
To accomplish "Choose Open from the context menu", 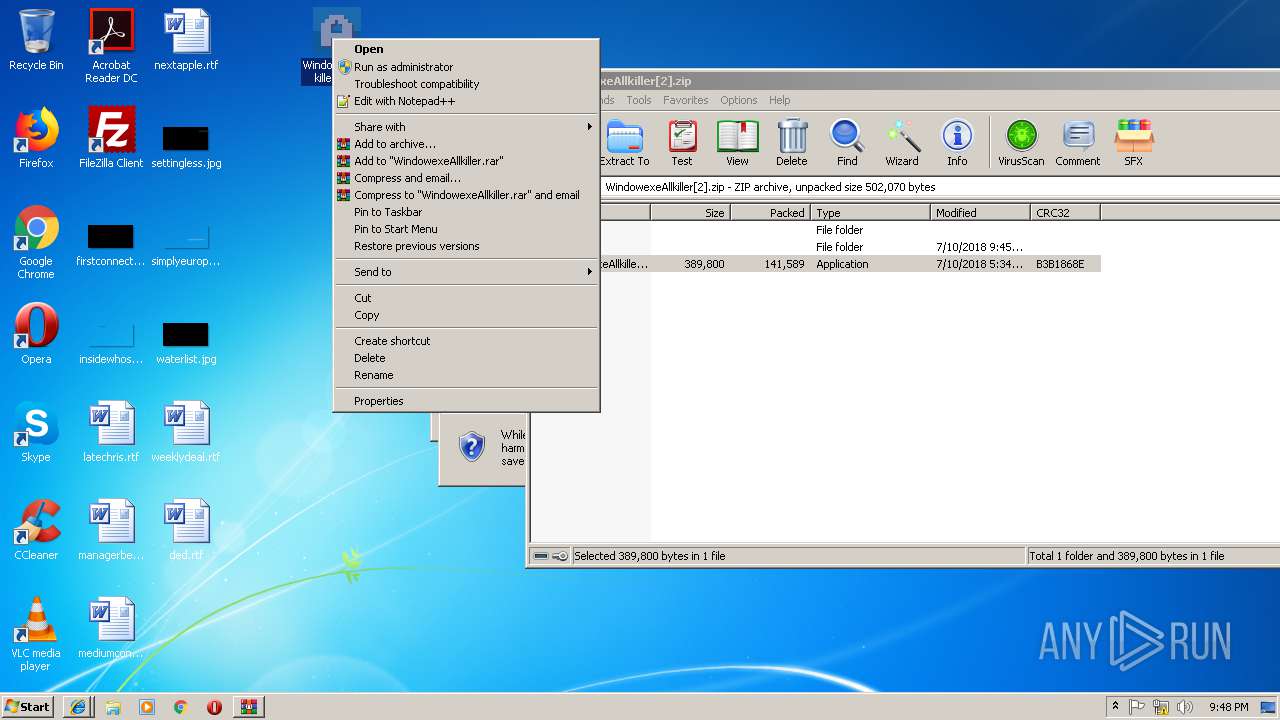I will point(466,49).
